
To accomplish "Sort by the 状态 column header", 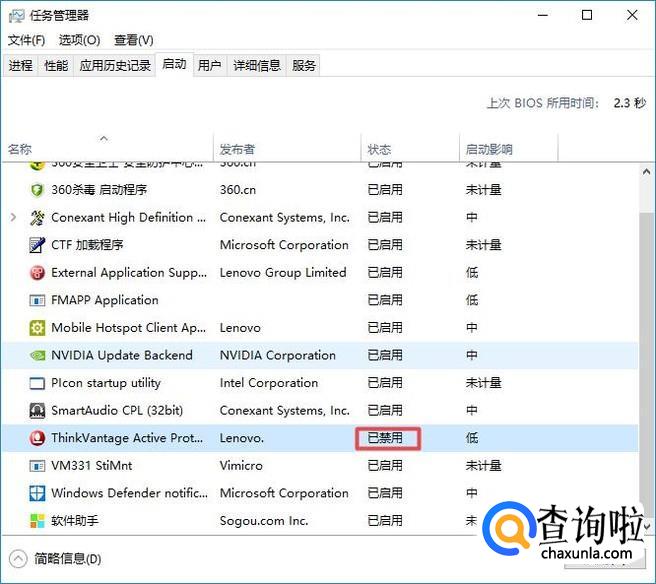I will [x=410, y=148].
